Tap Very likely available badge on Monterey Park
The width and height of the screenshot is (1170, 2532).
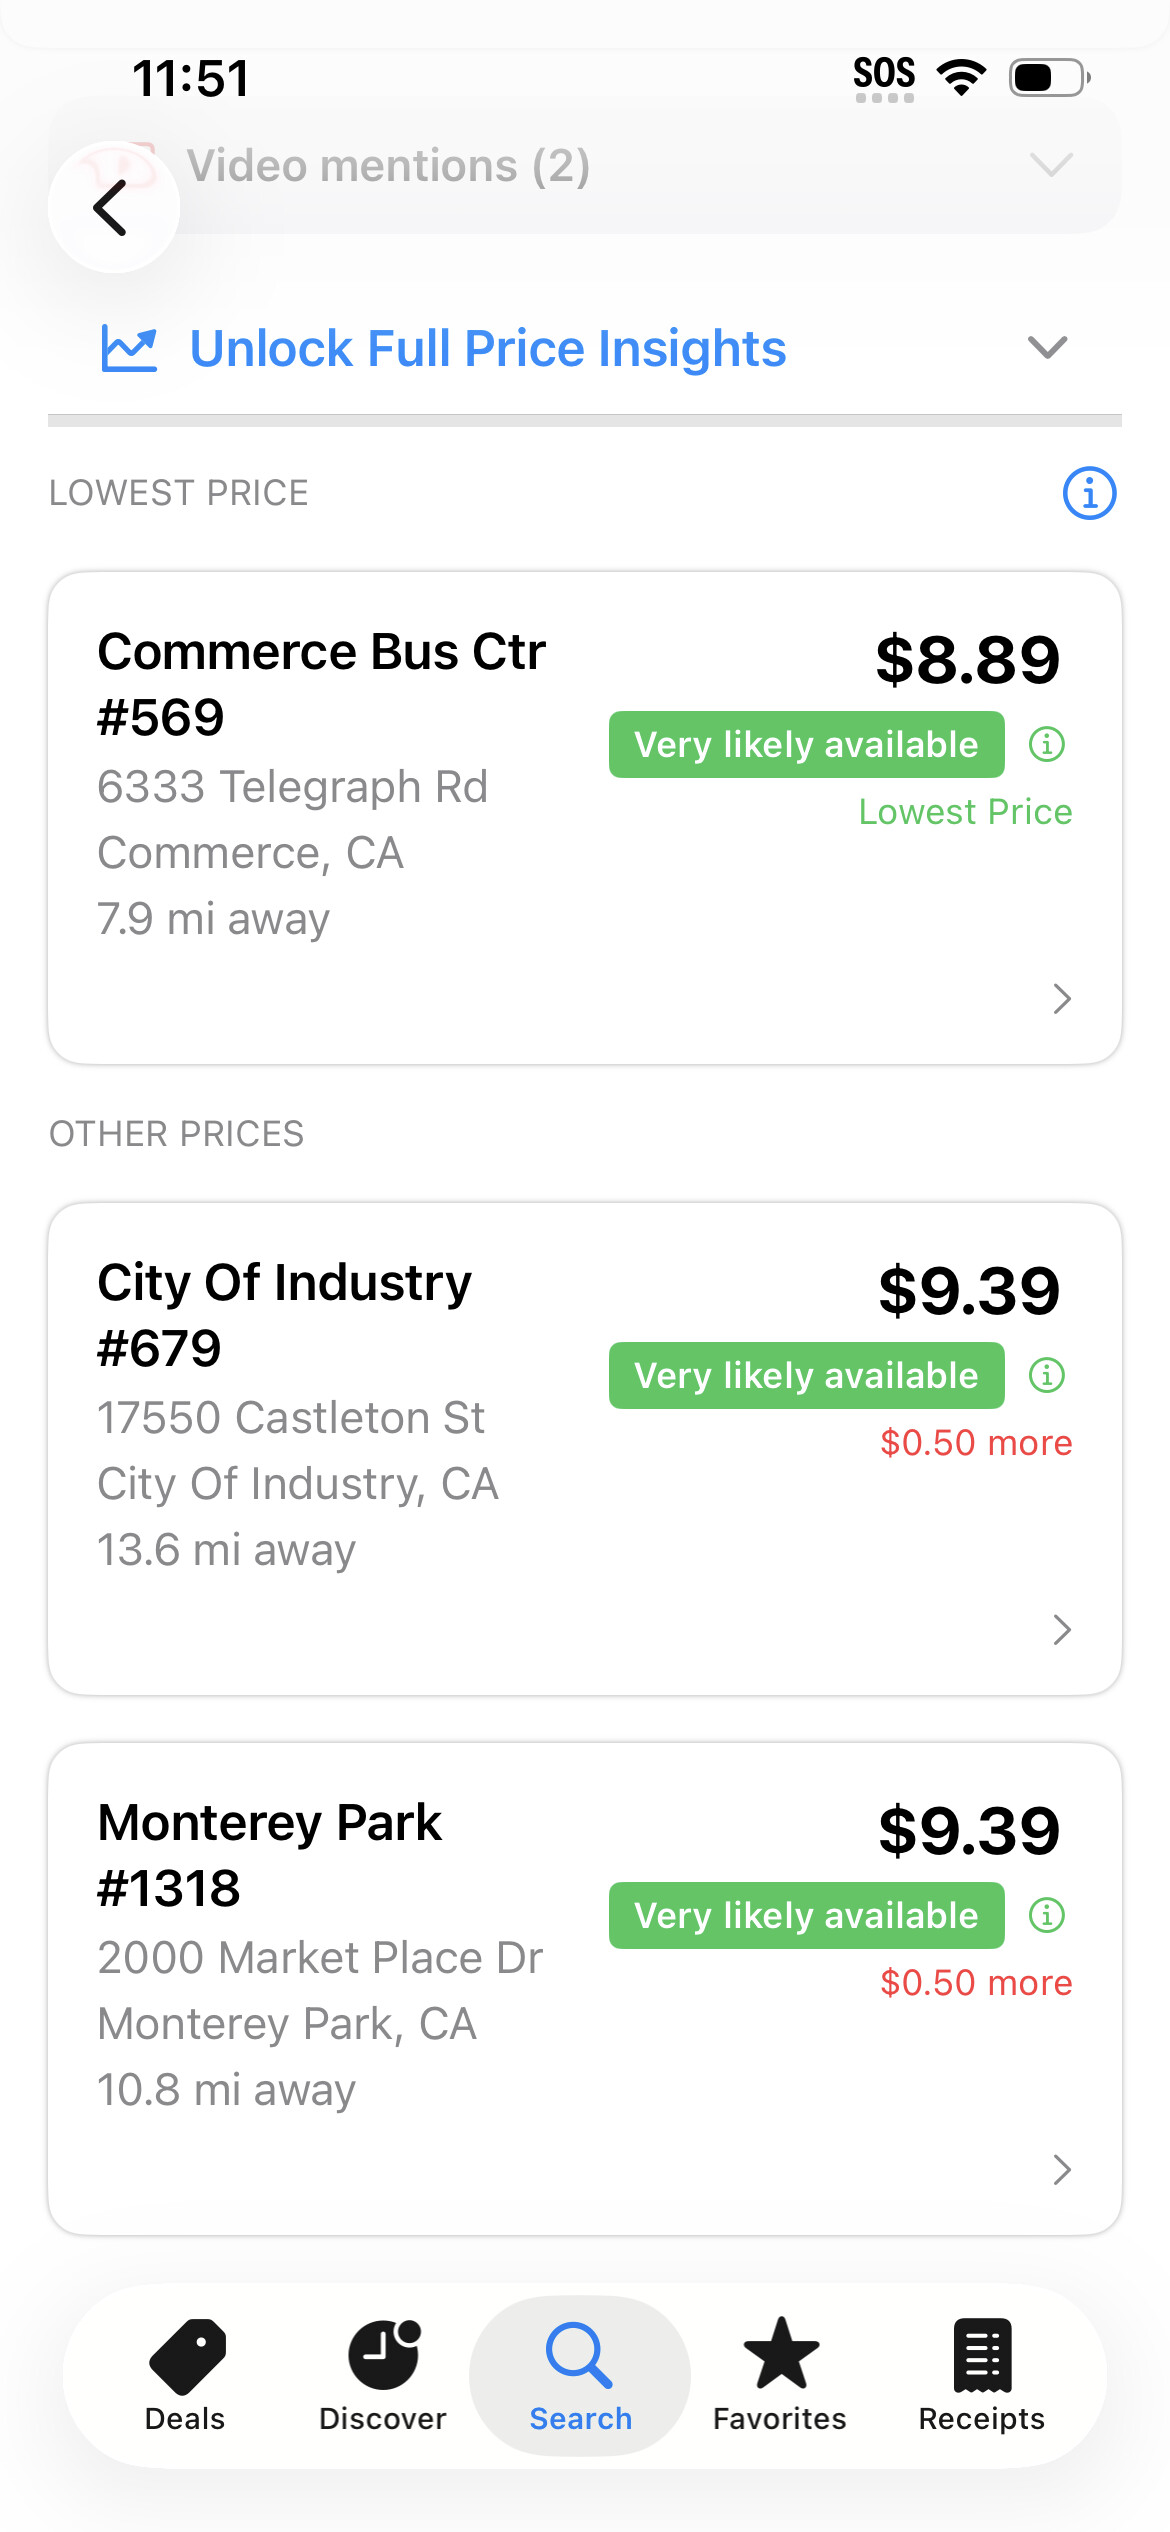pos(806,1915)
